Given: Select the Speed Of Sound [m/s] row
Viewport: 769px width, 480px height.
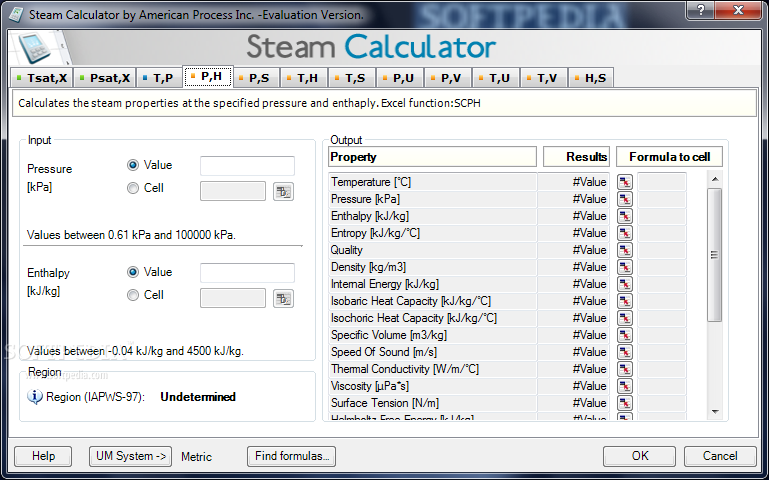Looking at the screenshot, I should pyautogui.click(x=433, y=352).
